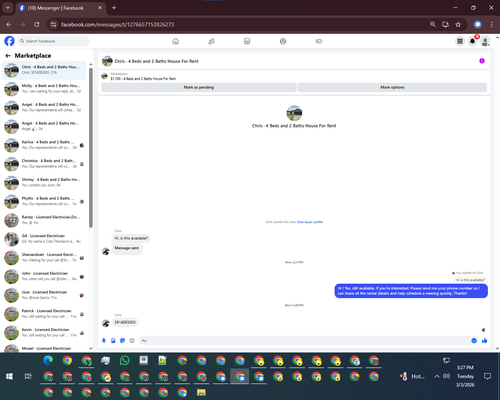The width and height of the screenshot is (500, 400).
Task: Open Task View on the taskbar
Action: 28,376
